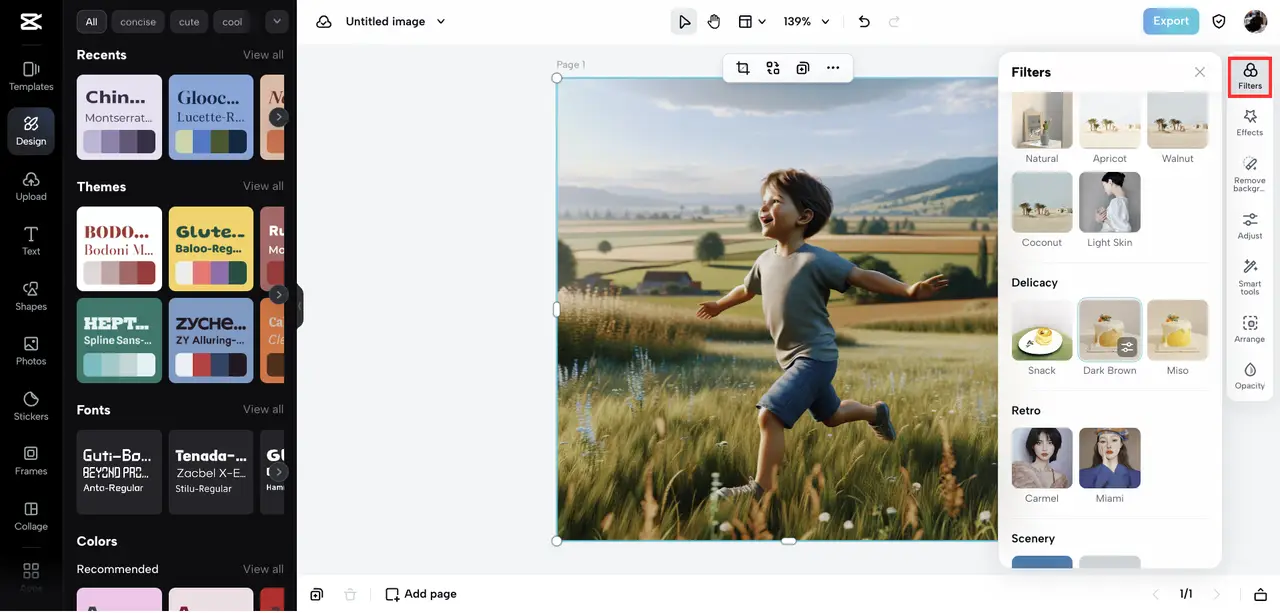Screen dimensions: 1280x613
Task: Open the Filters tool
Action: coord(1250,77)
